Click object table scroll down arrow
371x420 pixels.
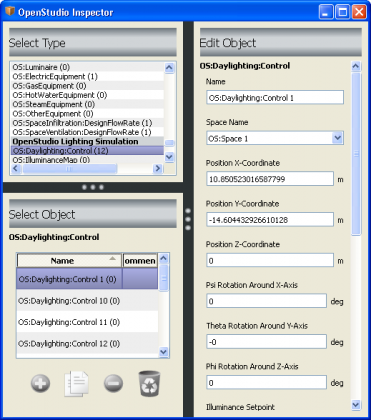pos(164,351)
